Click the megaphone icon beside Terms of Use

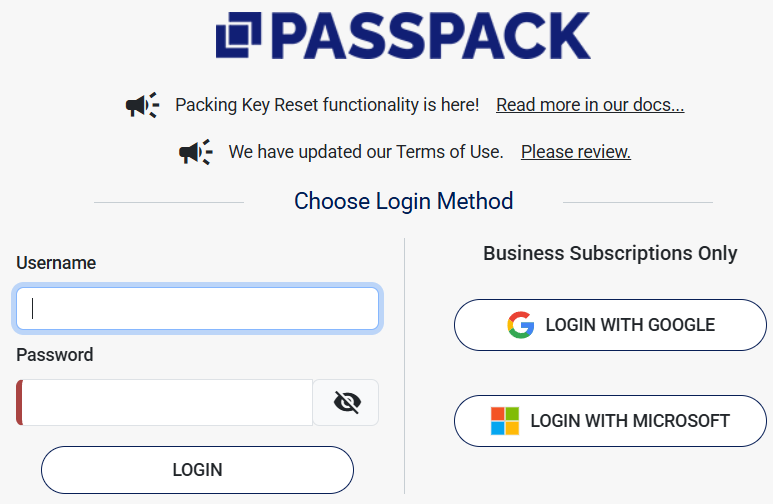point(196,152)
